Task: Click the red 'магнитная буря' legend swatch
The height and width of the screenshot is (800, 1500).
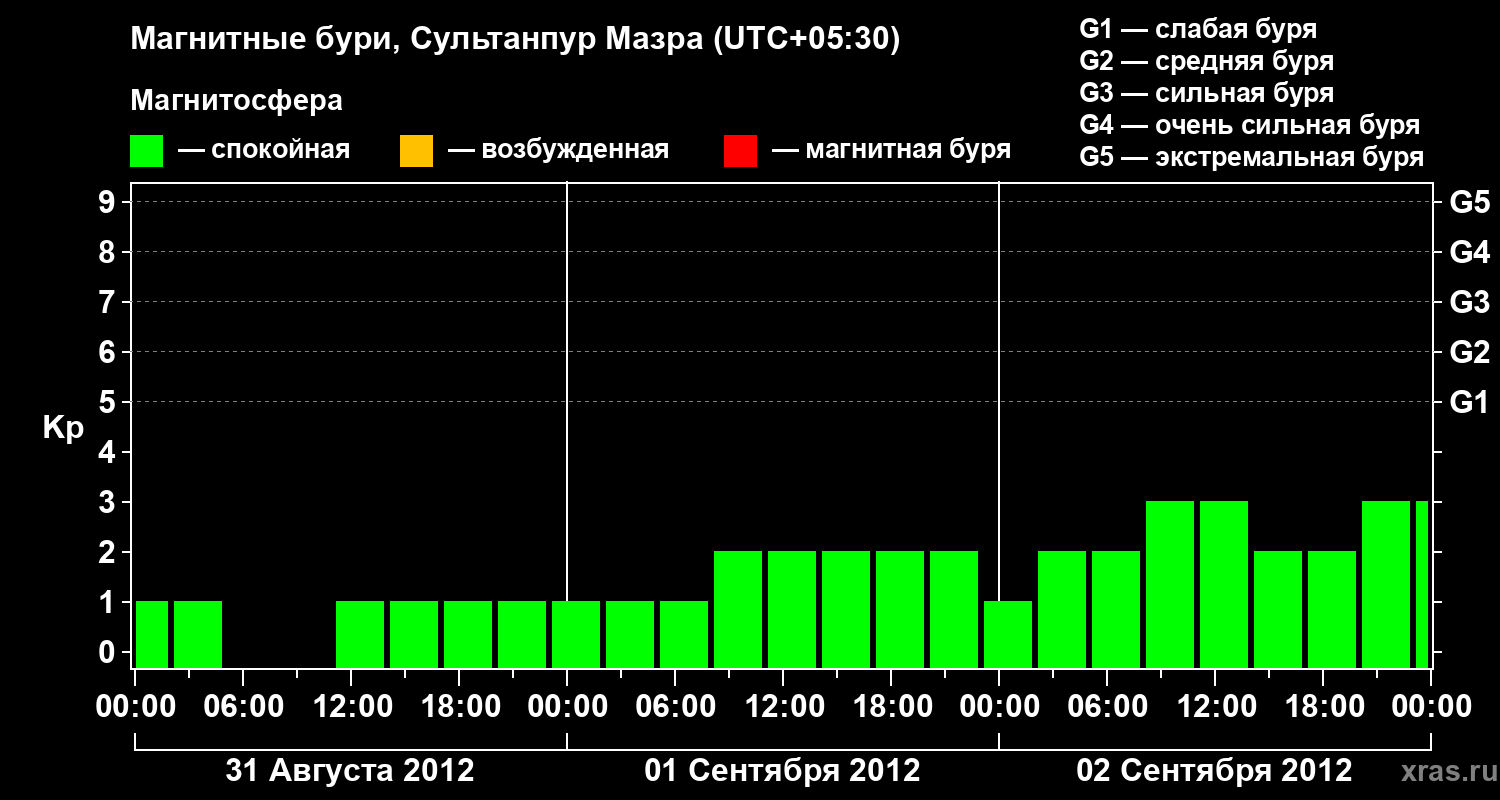Action: tap(740, 151)
